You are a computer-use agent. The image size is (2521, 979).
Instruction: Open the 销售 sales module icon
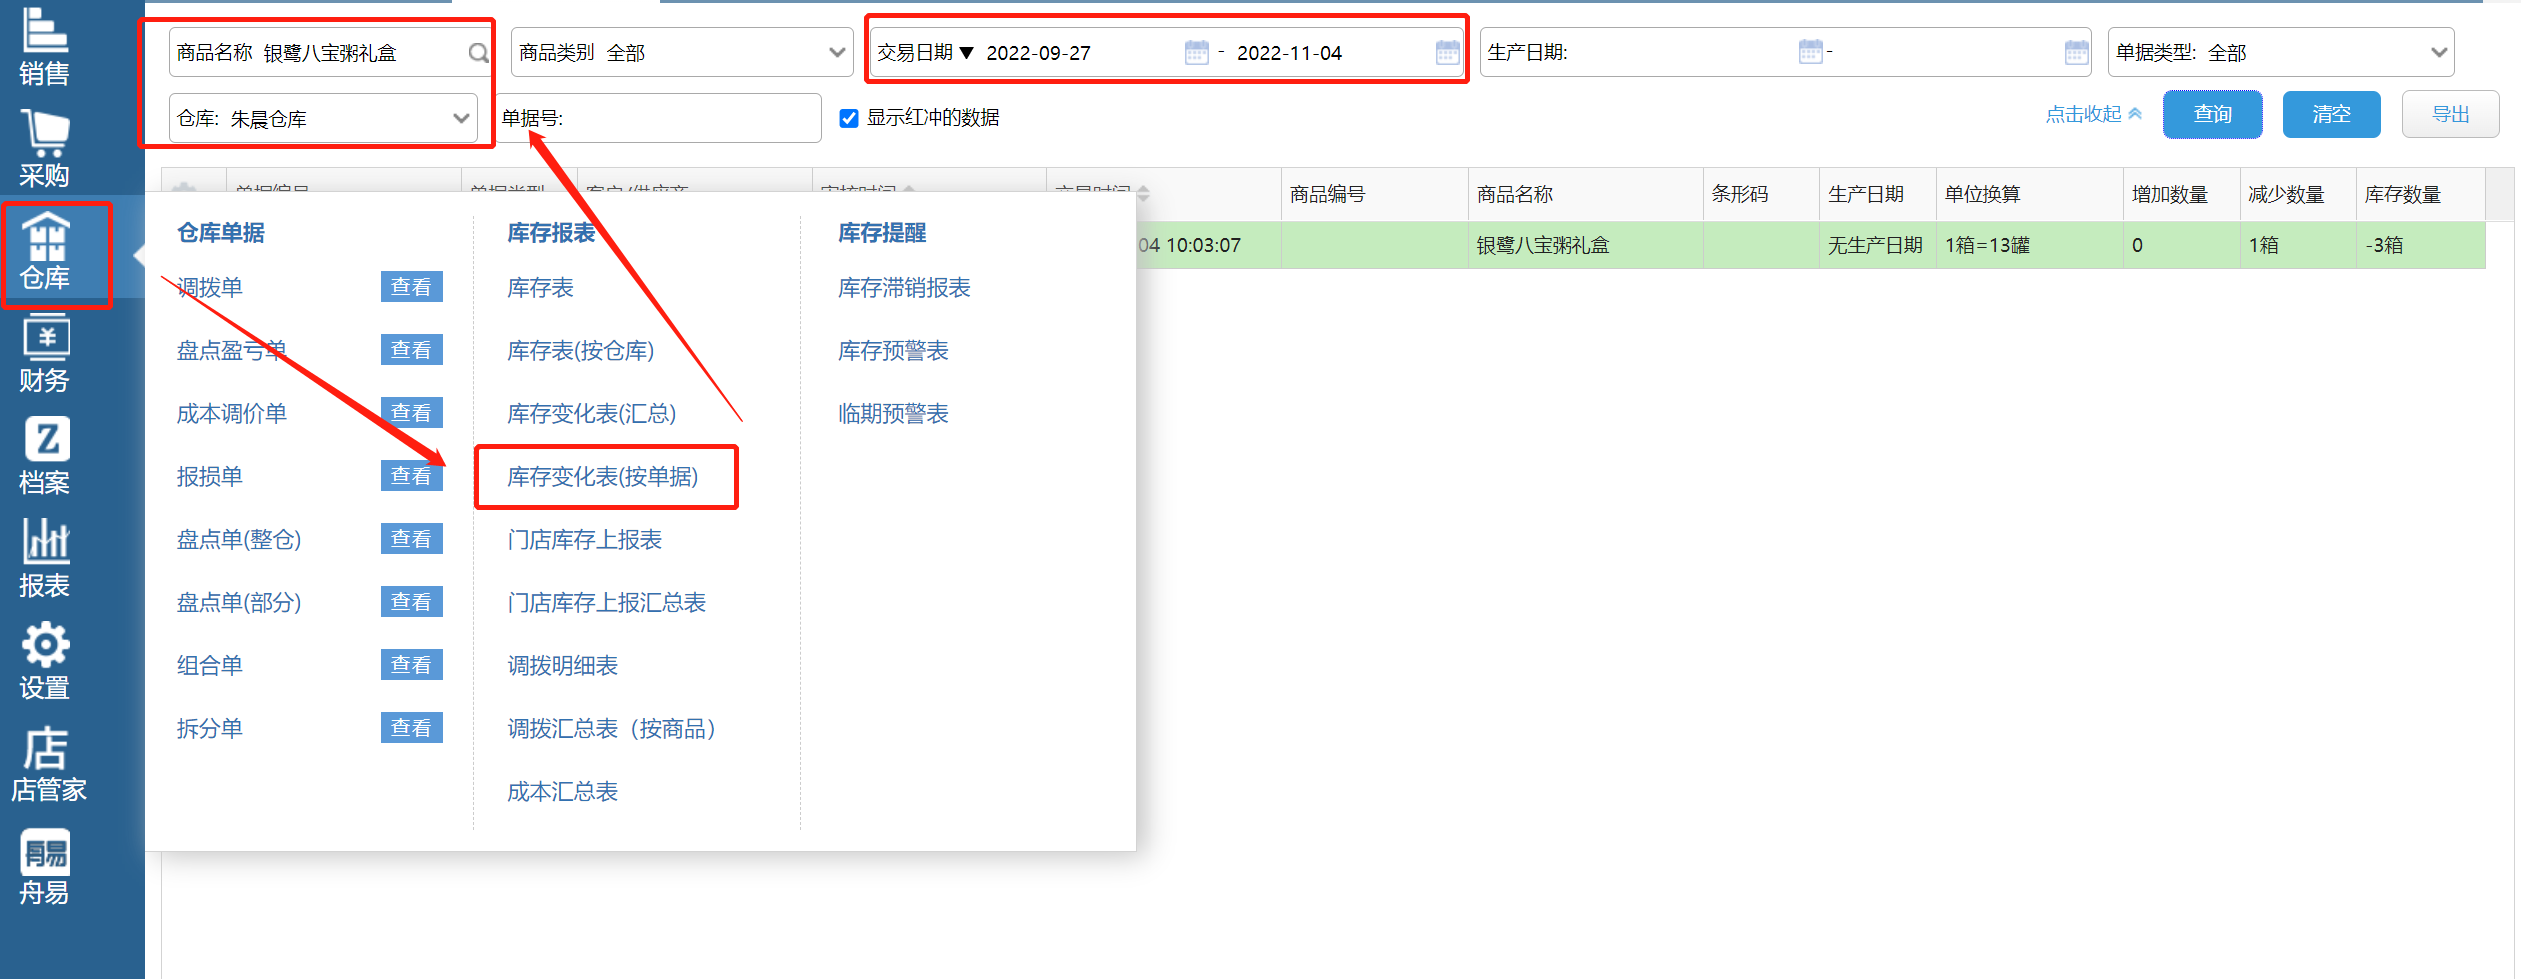click(x=45, y=45)
